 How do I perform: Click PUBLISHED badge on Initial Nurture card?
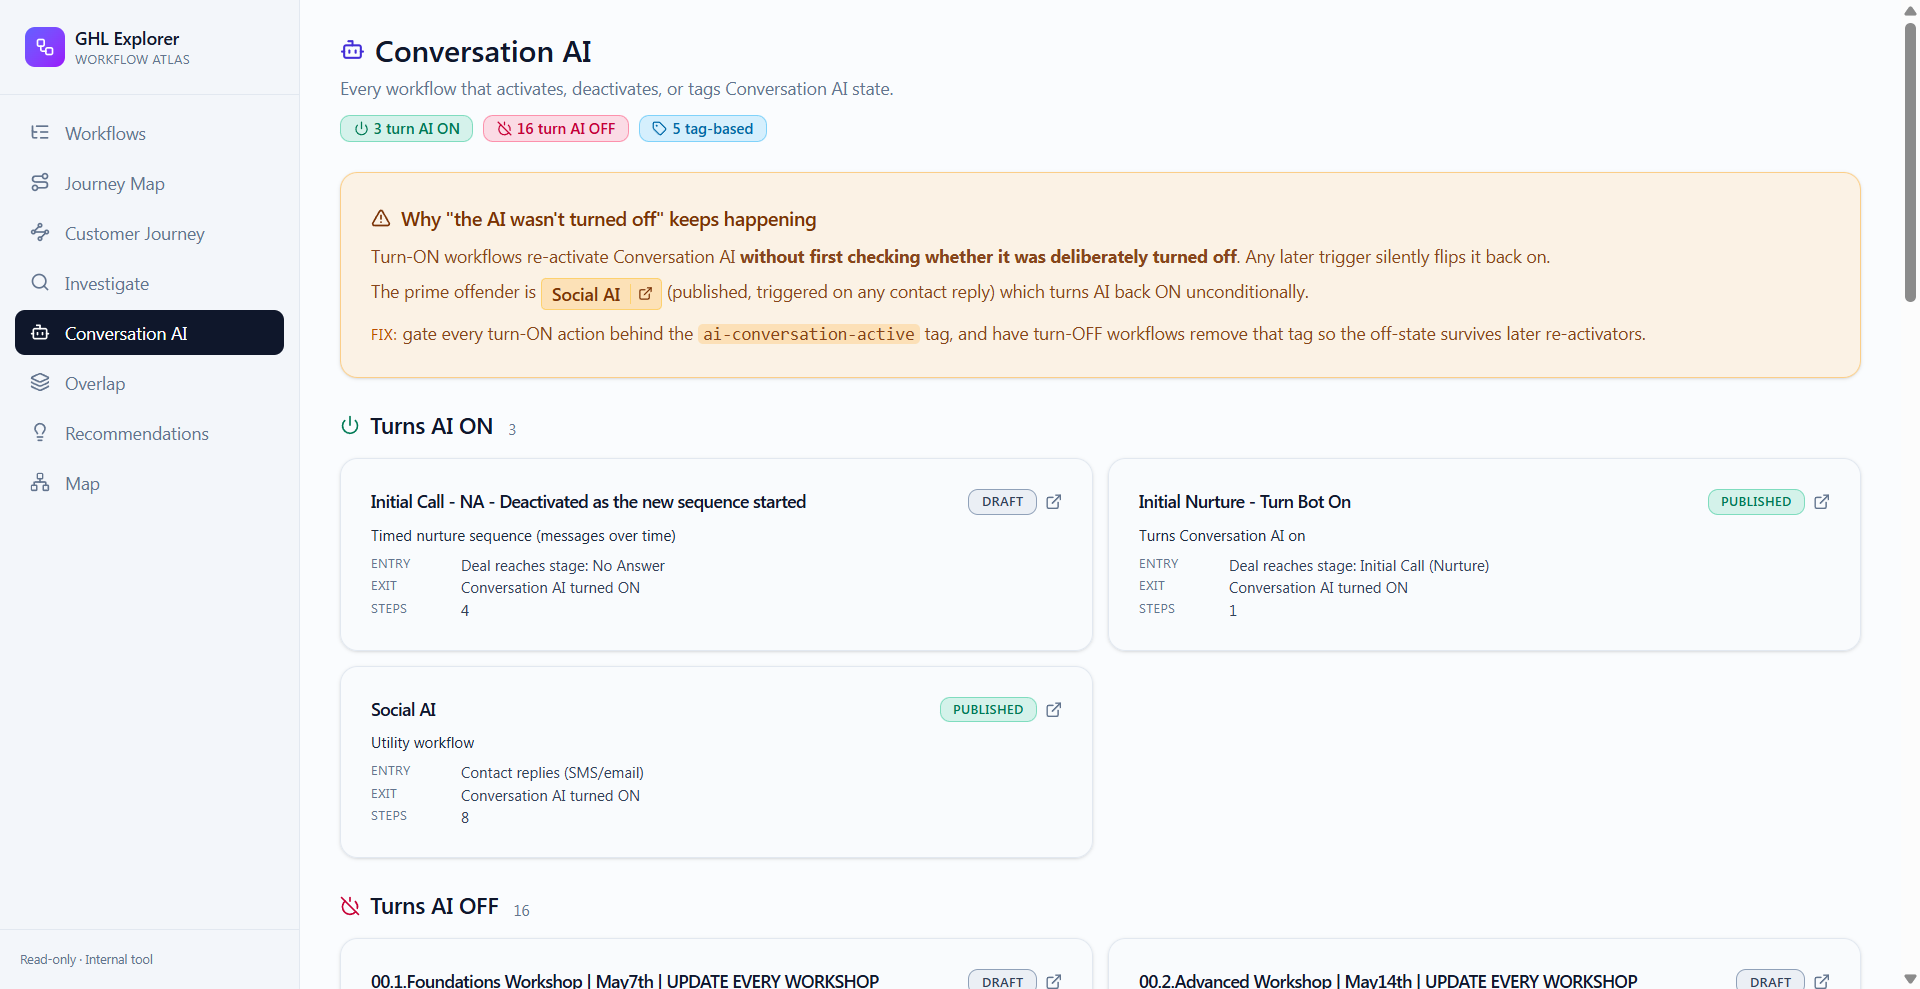click(1756, 502)
